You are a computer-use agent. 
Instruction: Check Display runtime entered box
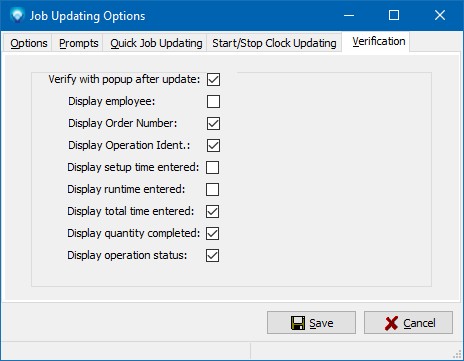(x=212, y=189)
